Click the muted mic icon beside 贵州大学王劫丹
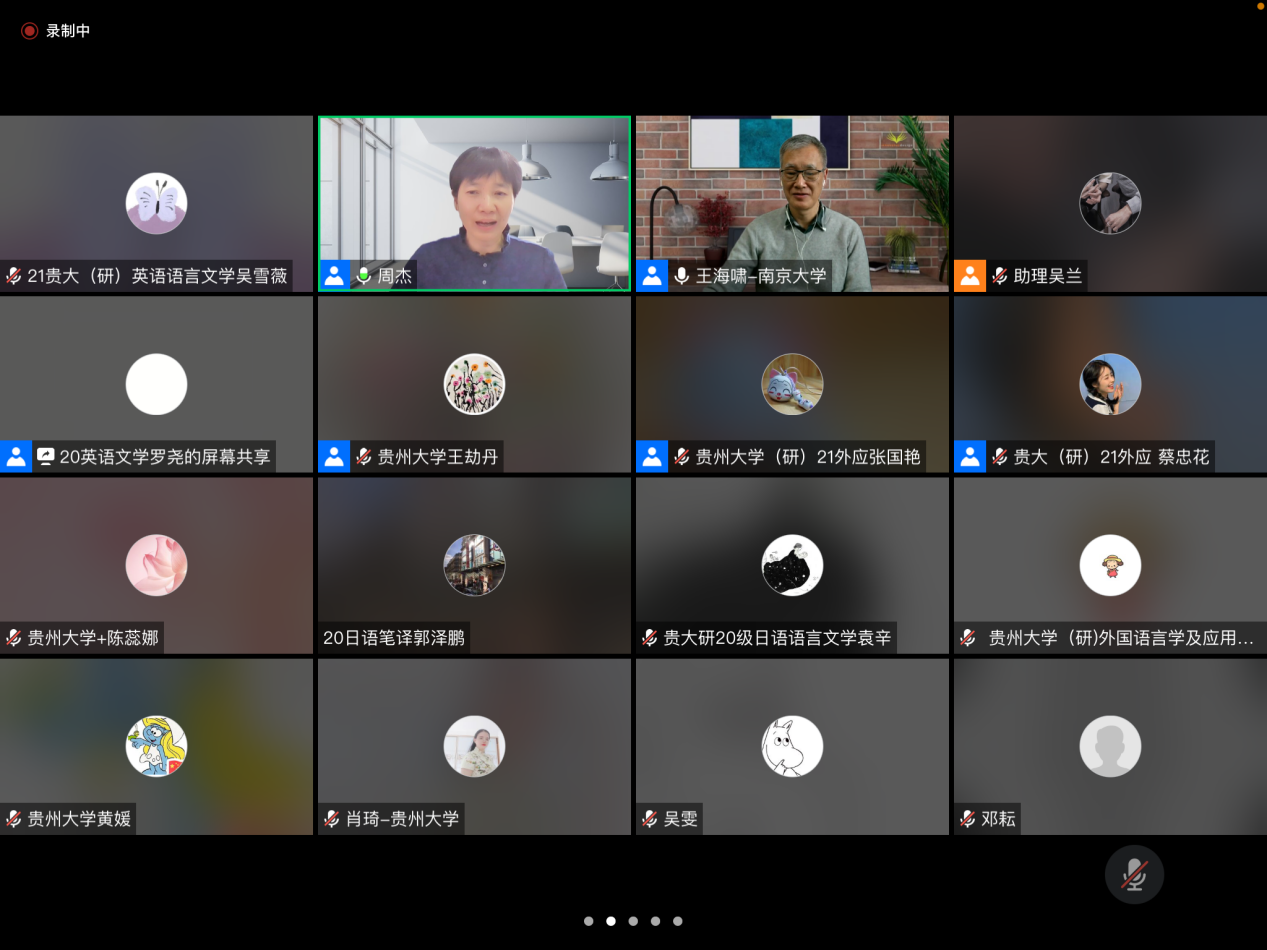 (364, 457)
